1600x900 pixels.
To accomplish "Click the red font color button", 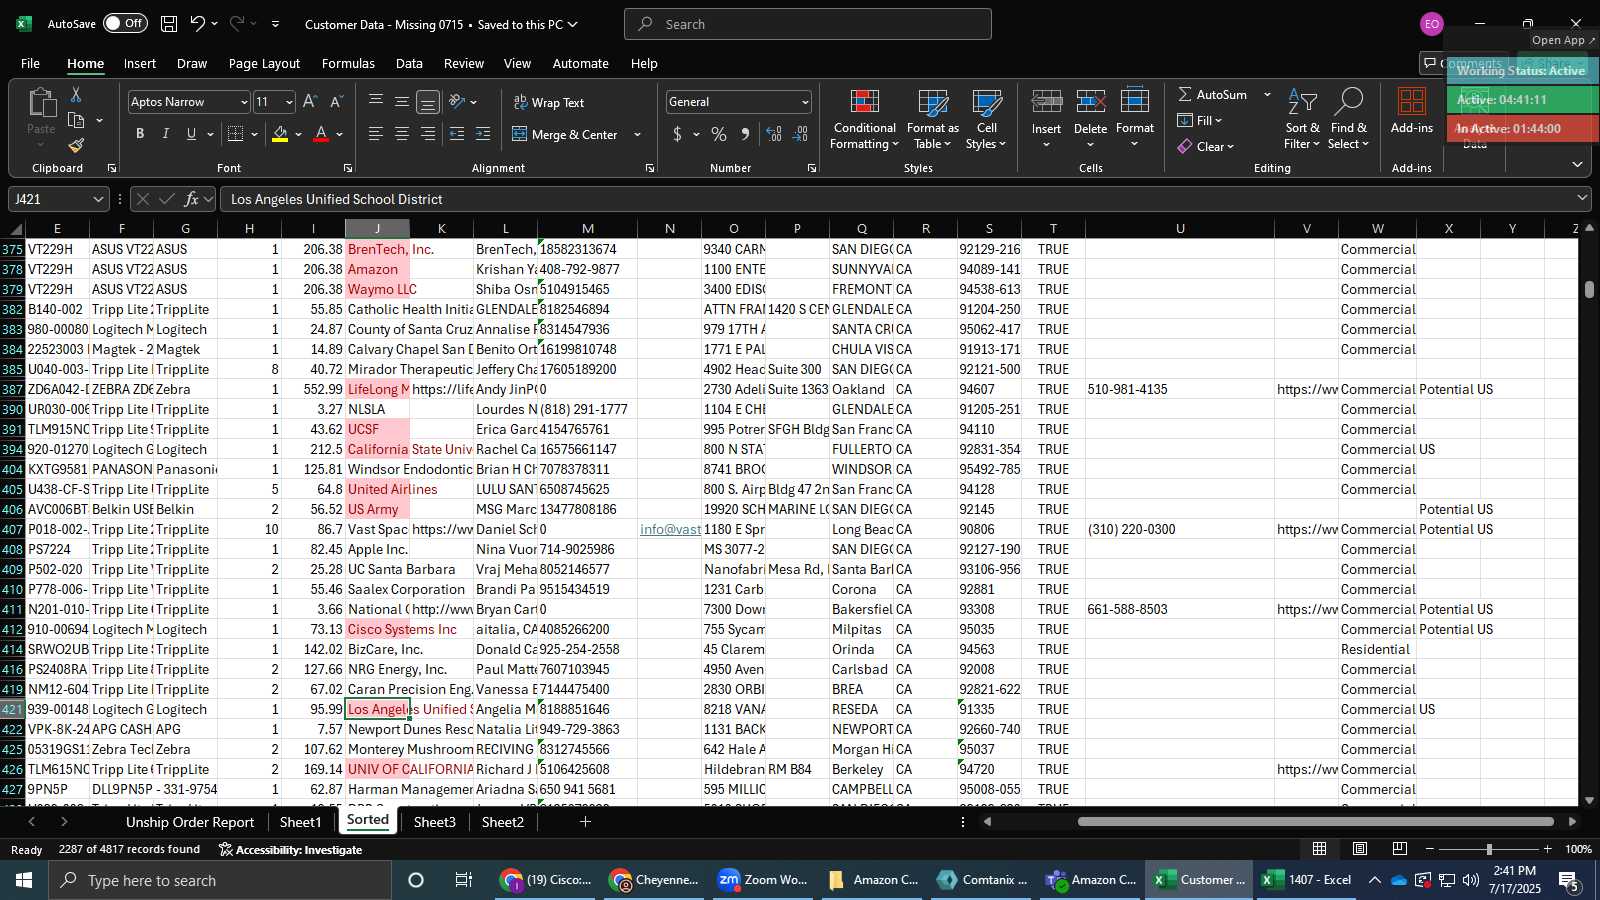I will pyautogui.click(x=321, y=134).
